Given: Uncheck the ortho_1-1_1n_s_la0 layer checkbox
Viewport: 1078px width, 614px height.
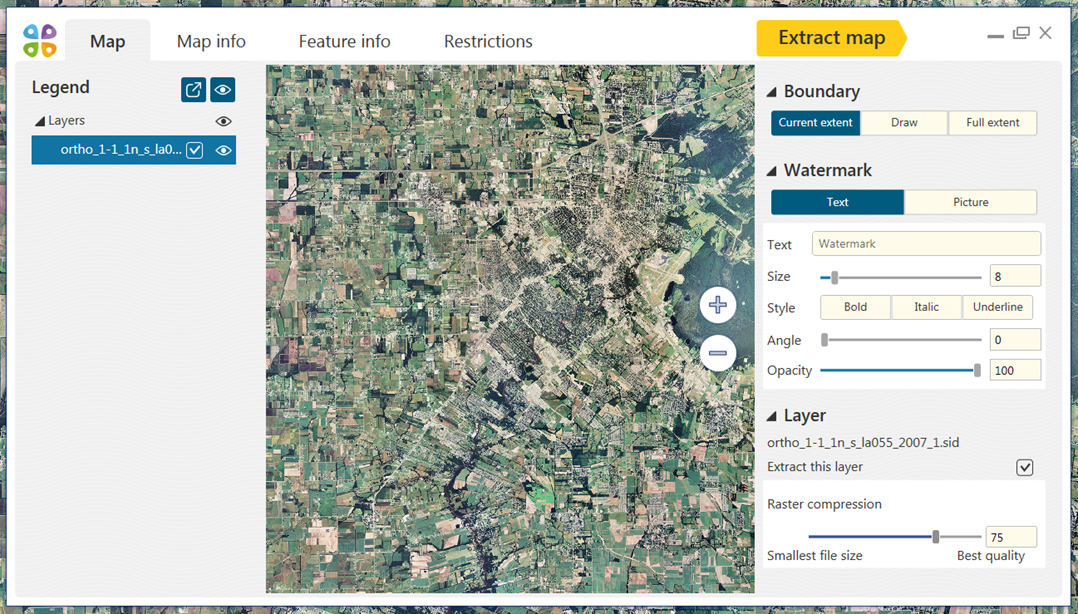Looking at the screenshot, I should click(x=195, y=150).
